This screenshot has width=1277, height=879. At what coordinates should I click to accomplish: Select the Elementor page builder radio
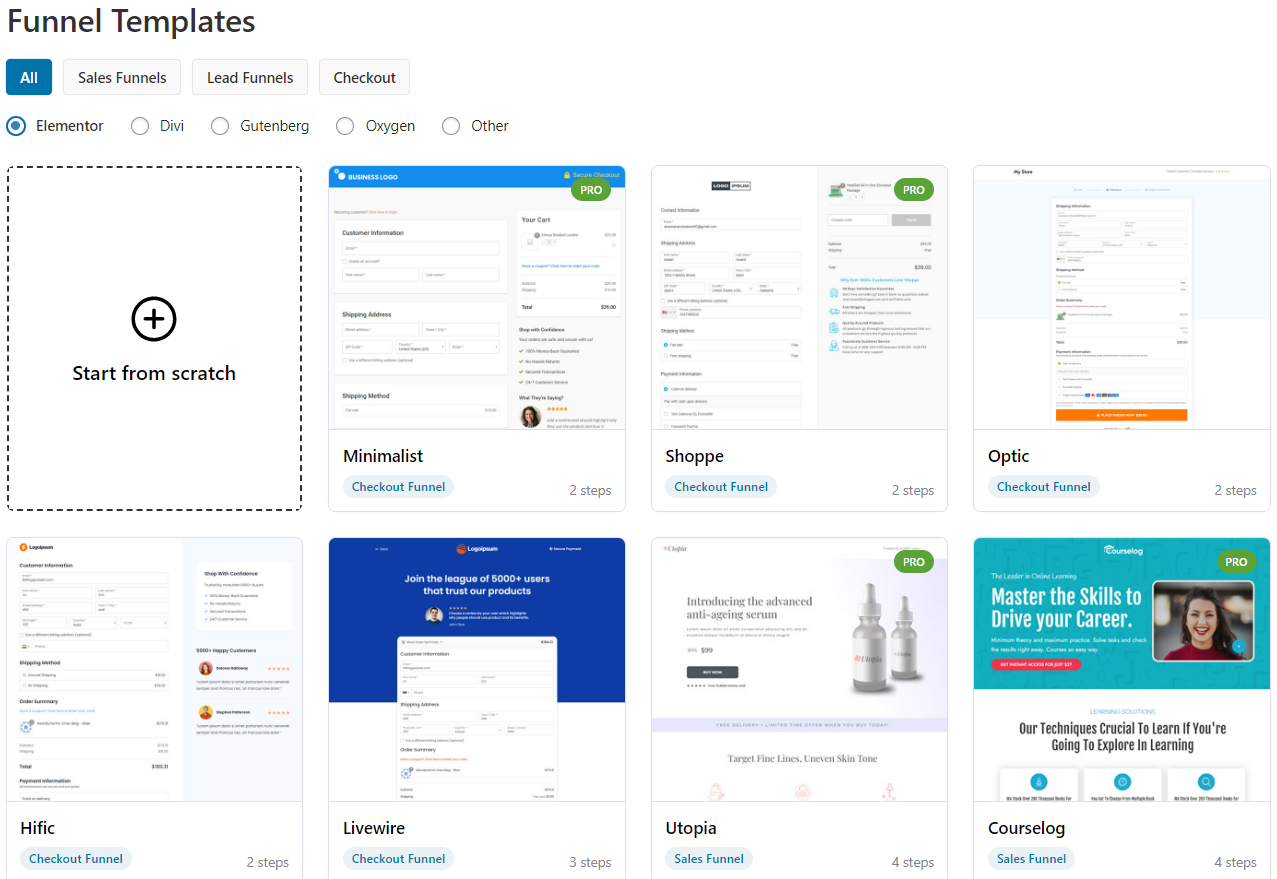coord(16,126)
